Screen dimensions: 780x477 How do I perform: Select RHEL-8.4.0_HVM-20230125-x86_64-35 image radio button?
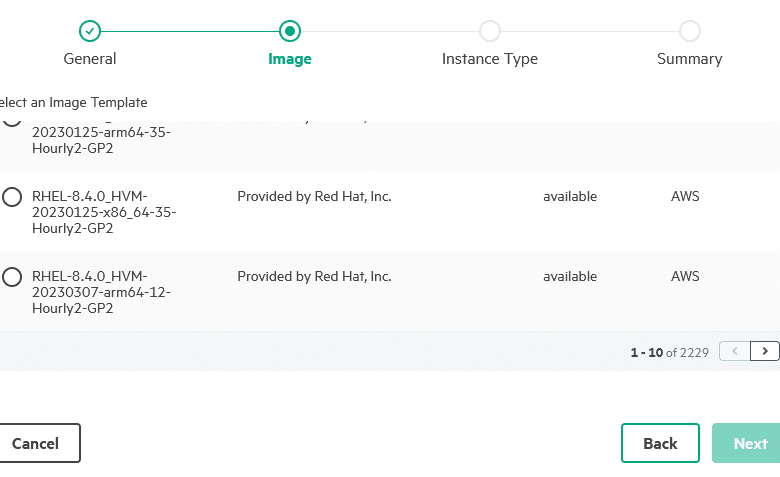coord(12,197)
